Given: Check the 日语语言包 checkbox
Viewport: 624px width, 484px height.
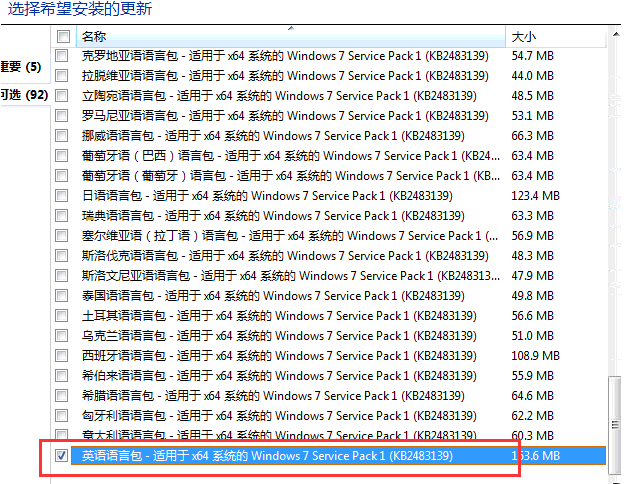Looking at the screenshot, I should (63, 196).
